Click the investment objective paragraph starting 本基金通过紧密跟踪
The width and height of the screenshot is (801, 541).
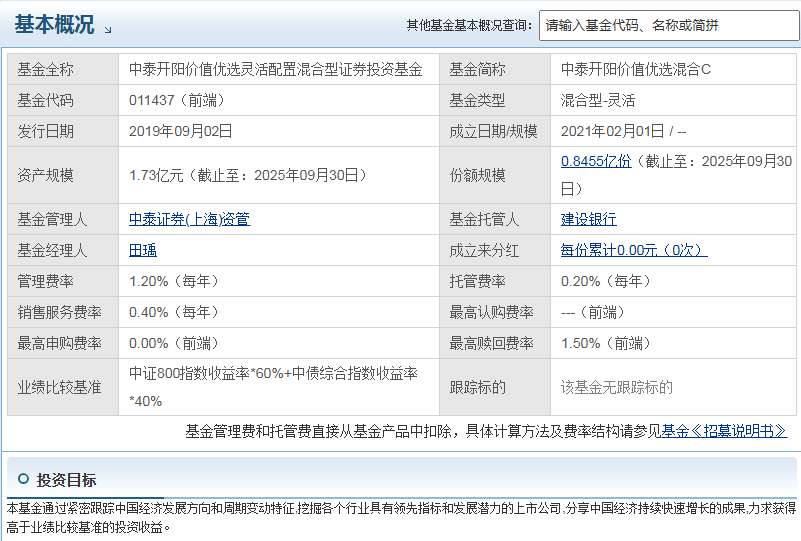point(401,517)
